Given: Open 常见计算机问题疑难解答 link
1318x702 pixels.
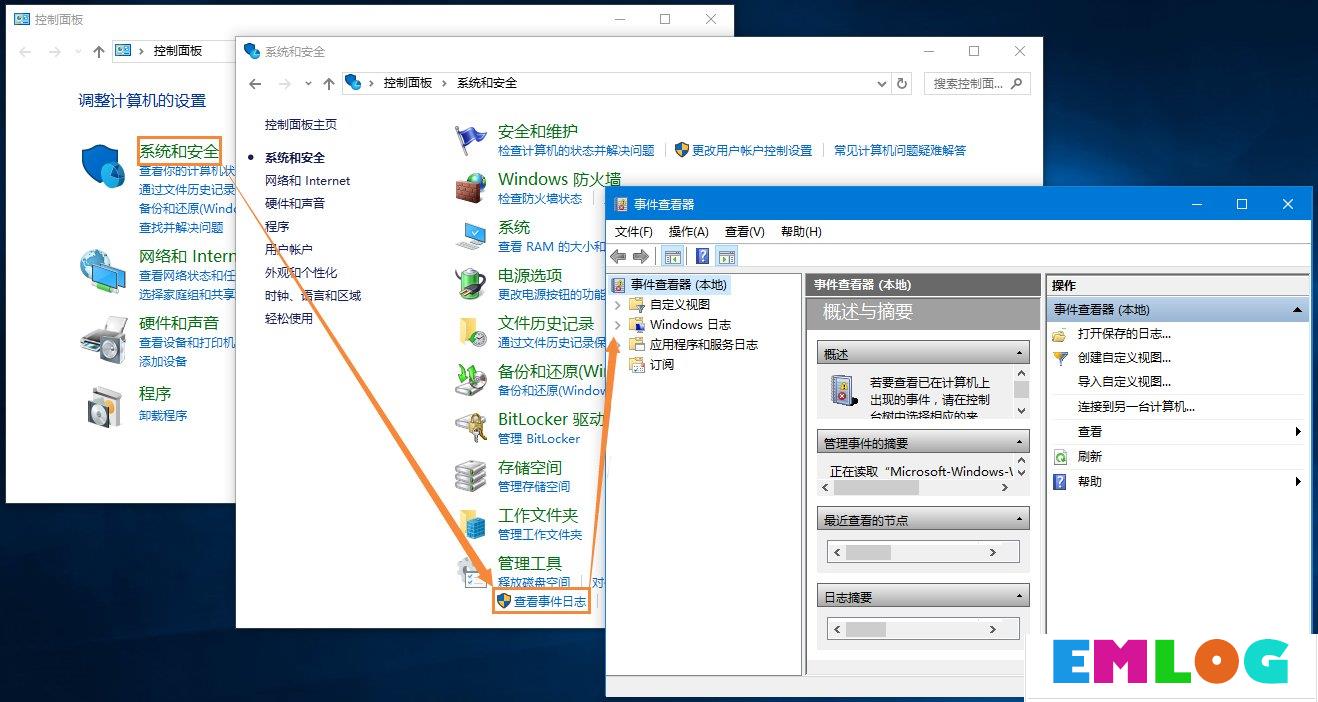Looking at the screenshot, I should tap(900, 151).
